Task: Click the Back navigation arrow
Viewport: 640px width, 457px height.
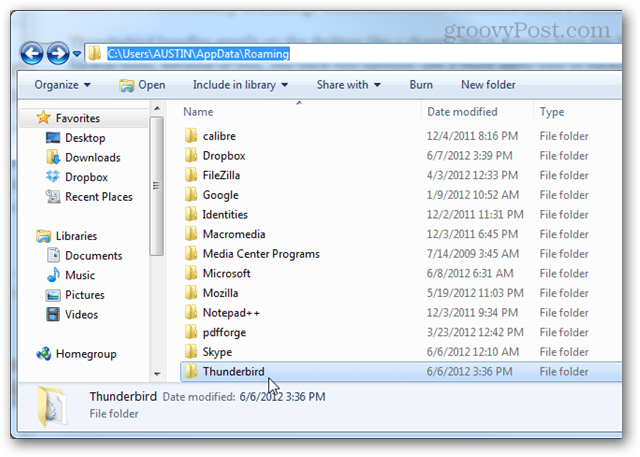Action: (x=32, y=53)
